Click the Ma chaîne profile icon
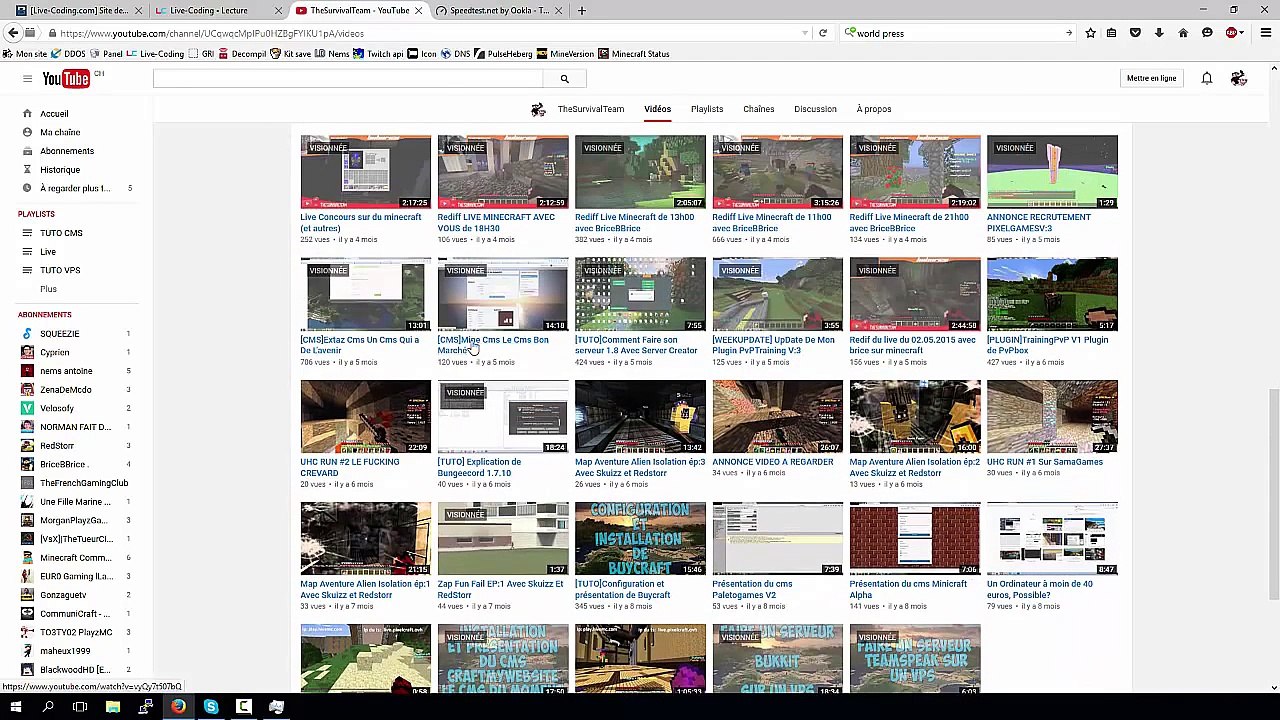Screen dimensions: 1280x720 pyautogui.click(x=27, y=132)
